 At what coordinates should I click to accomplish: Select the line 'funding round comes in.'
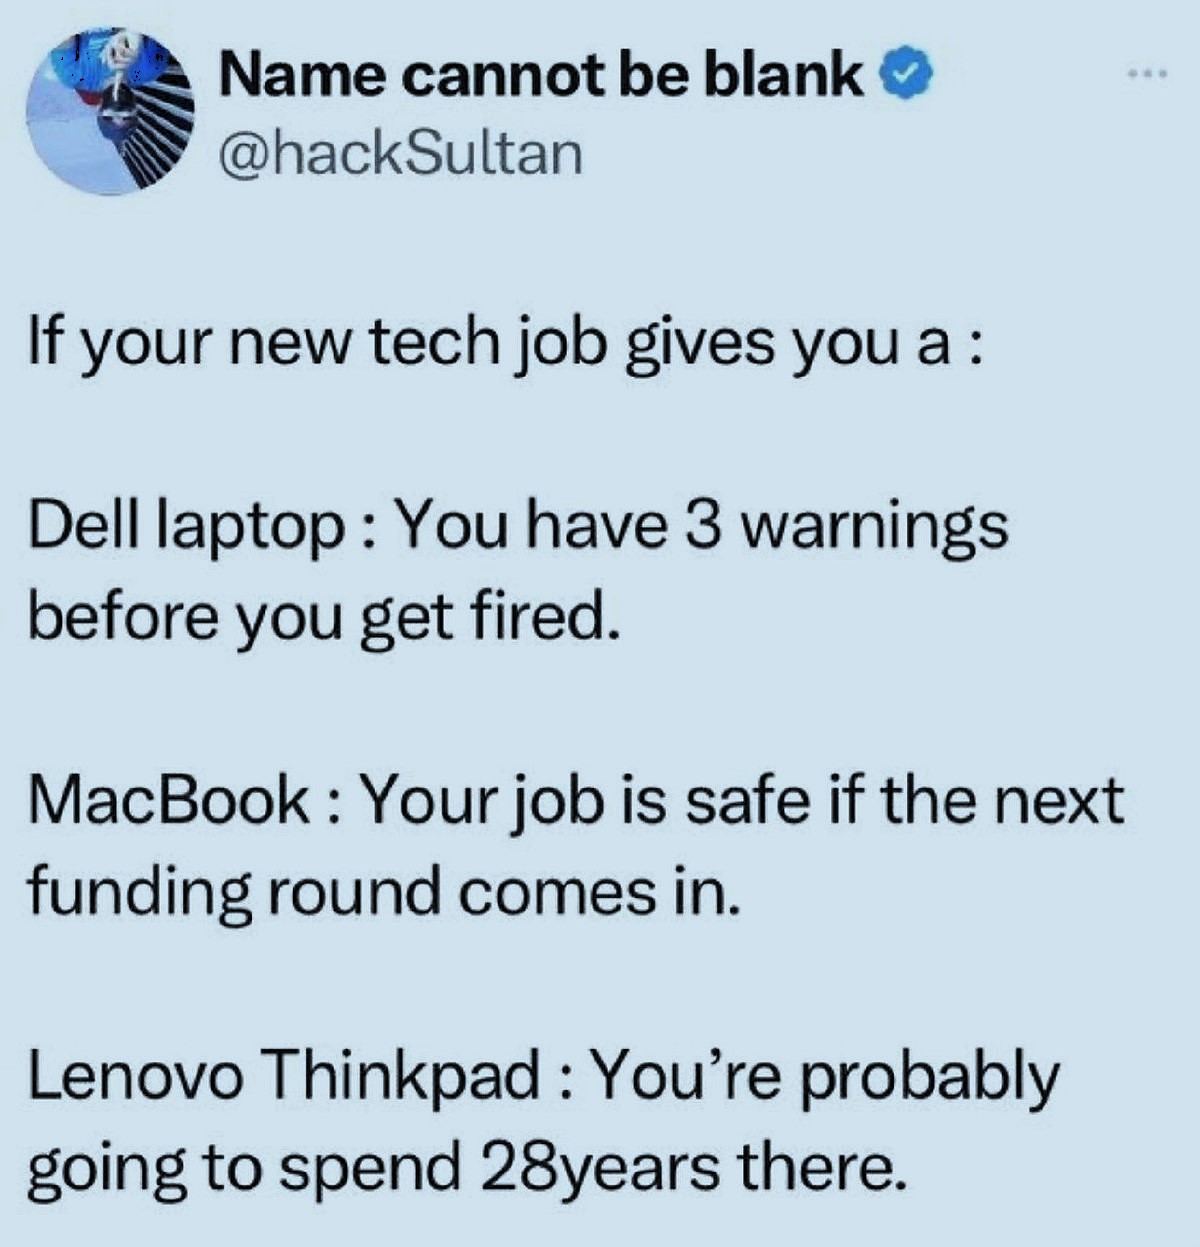click(x=384, y=892)
